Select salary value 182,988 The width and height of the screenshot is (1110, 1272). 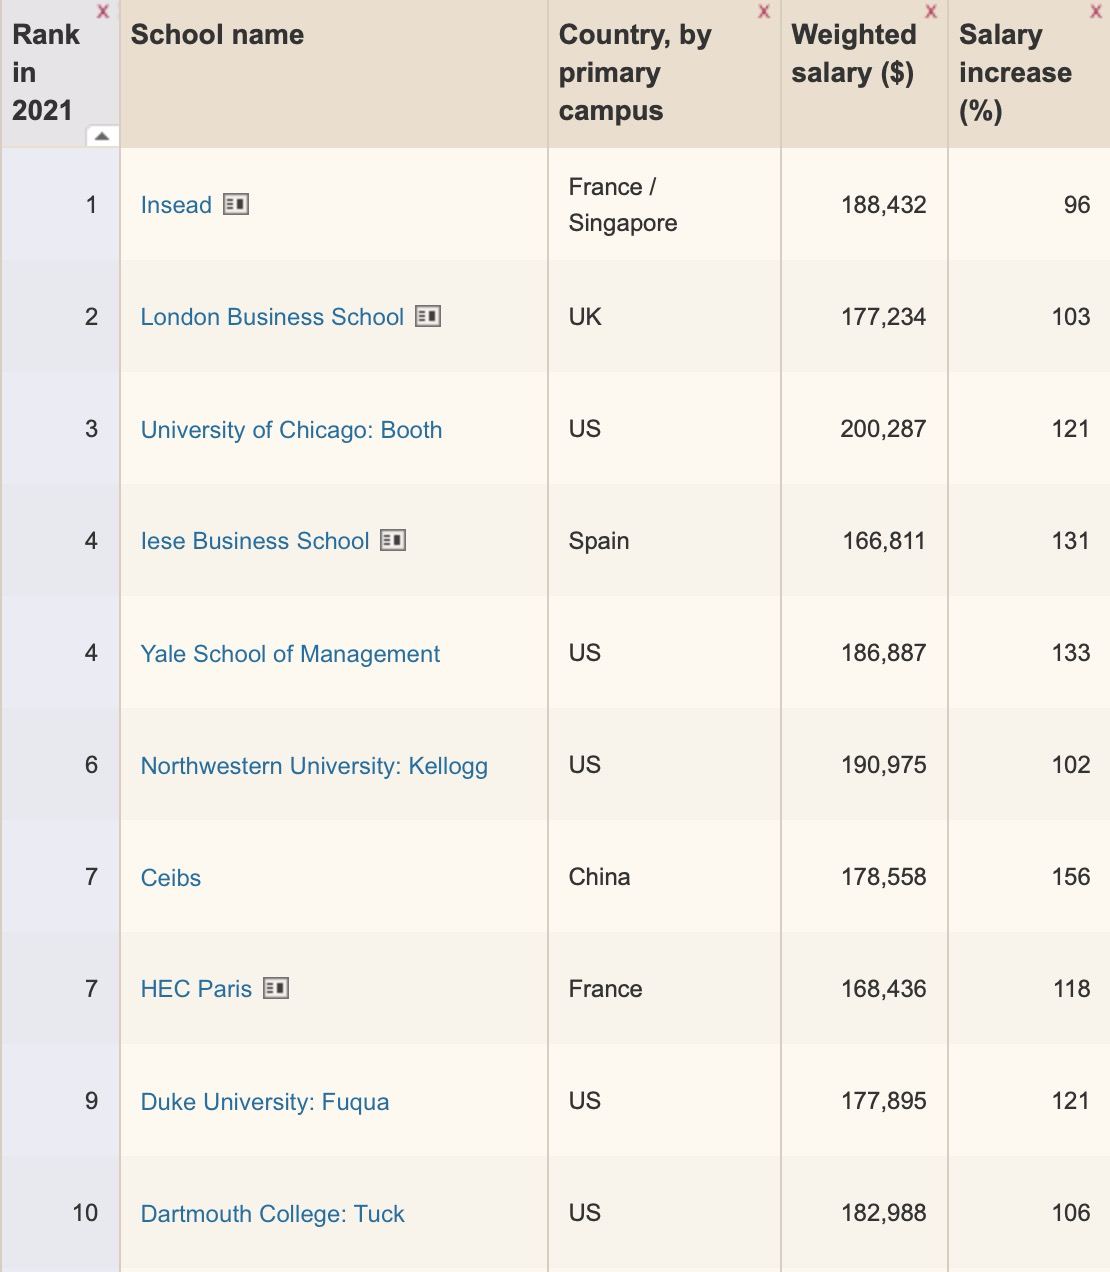coord(883,1213)
